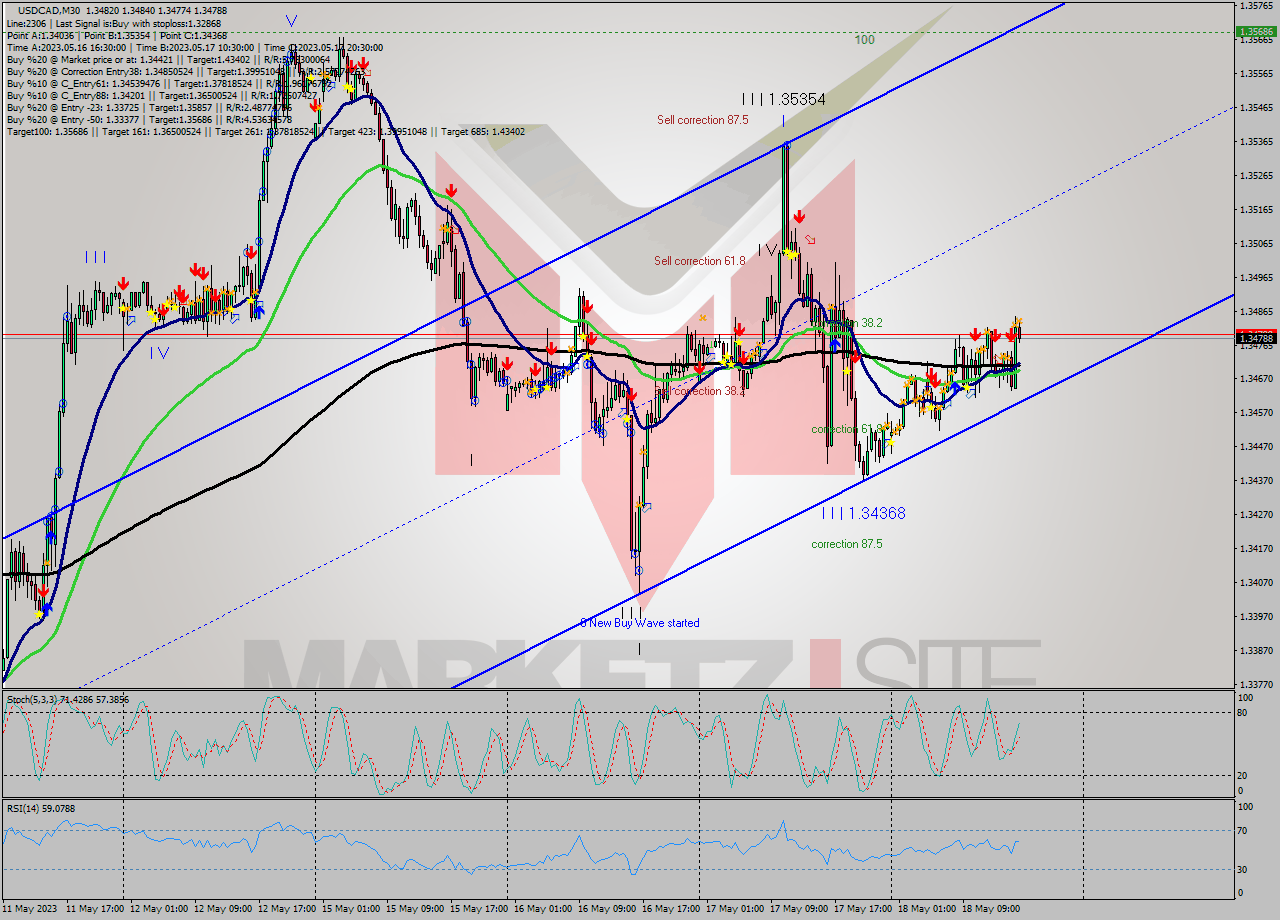
Task: Click the 1.34965 price axis label
Action: click(1256, 277)
